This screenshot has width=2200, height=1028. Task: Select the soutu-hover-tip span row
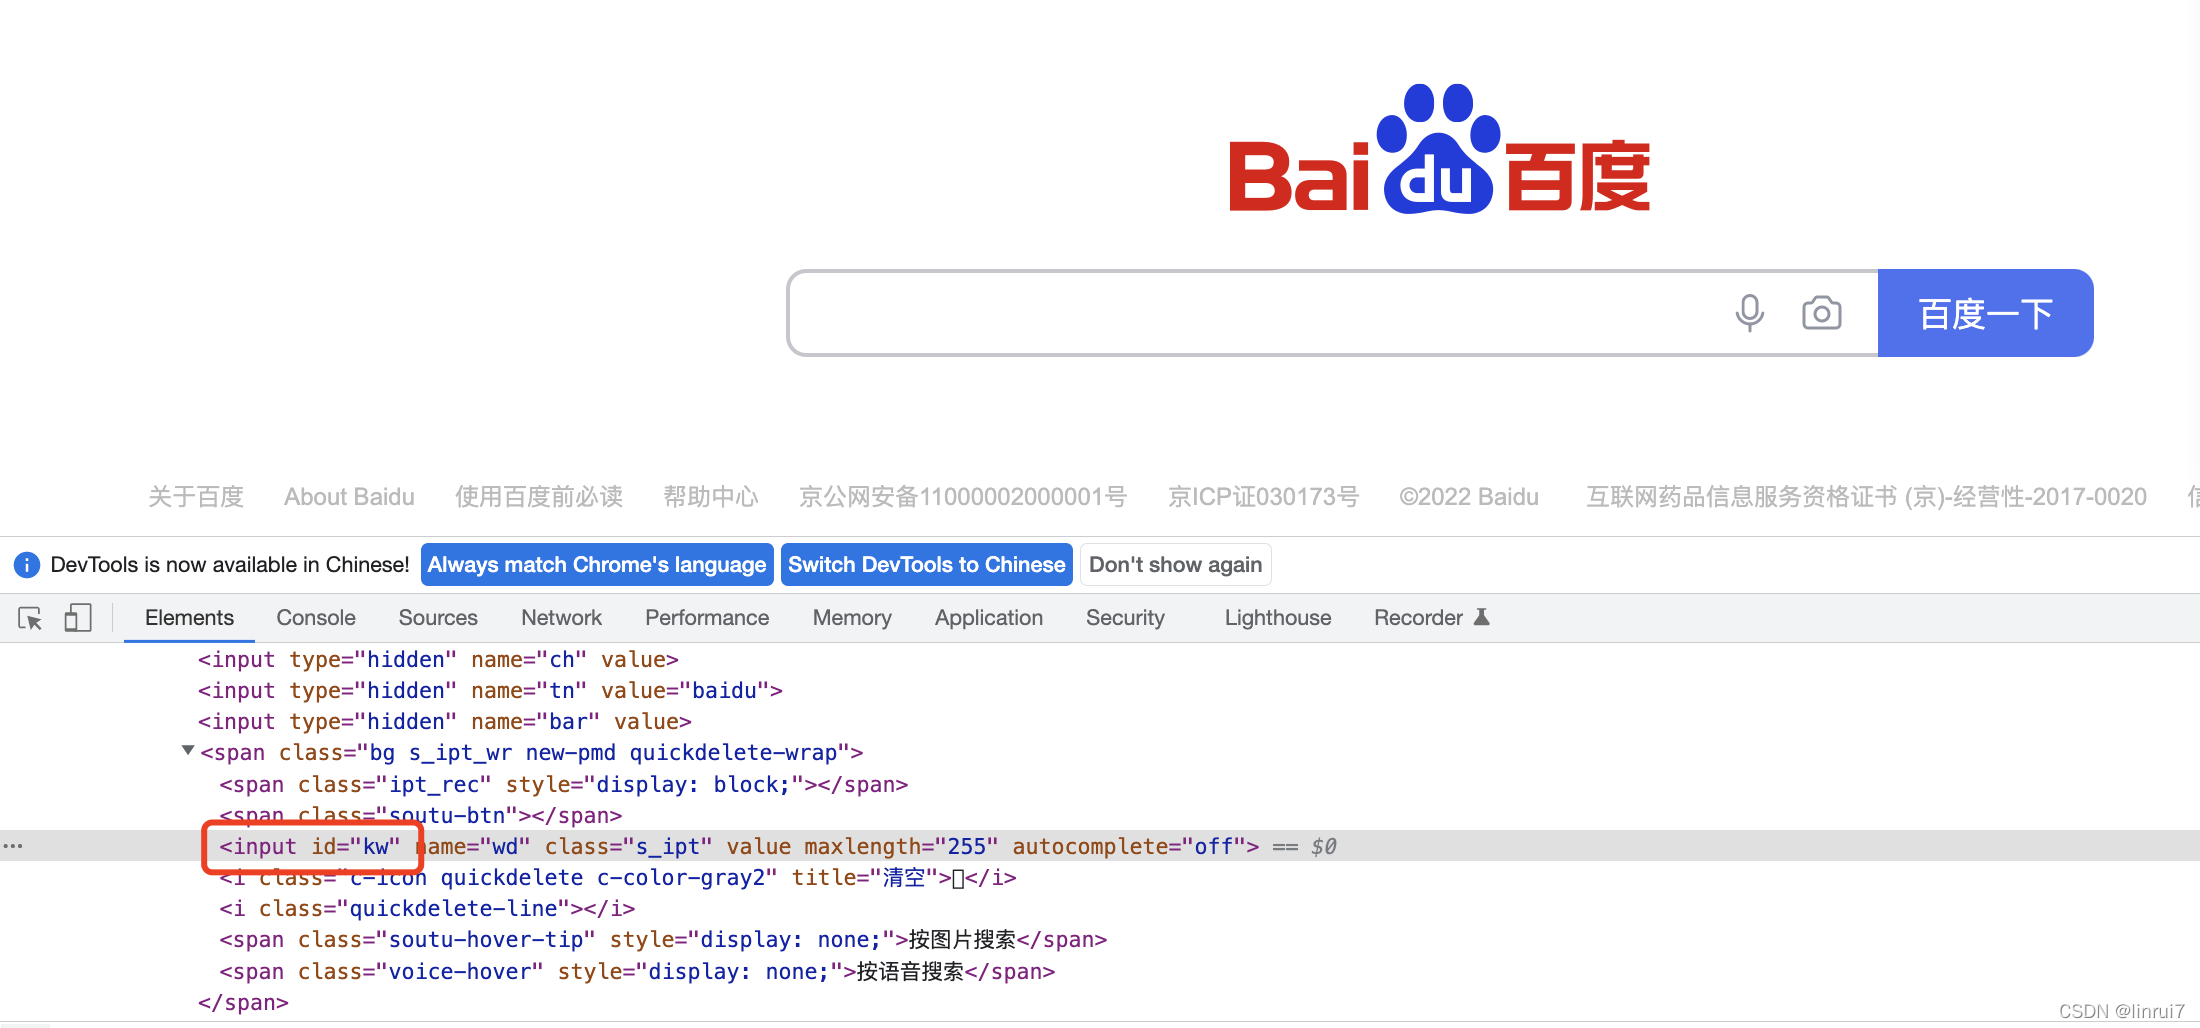pos(663,940)
